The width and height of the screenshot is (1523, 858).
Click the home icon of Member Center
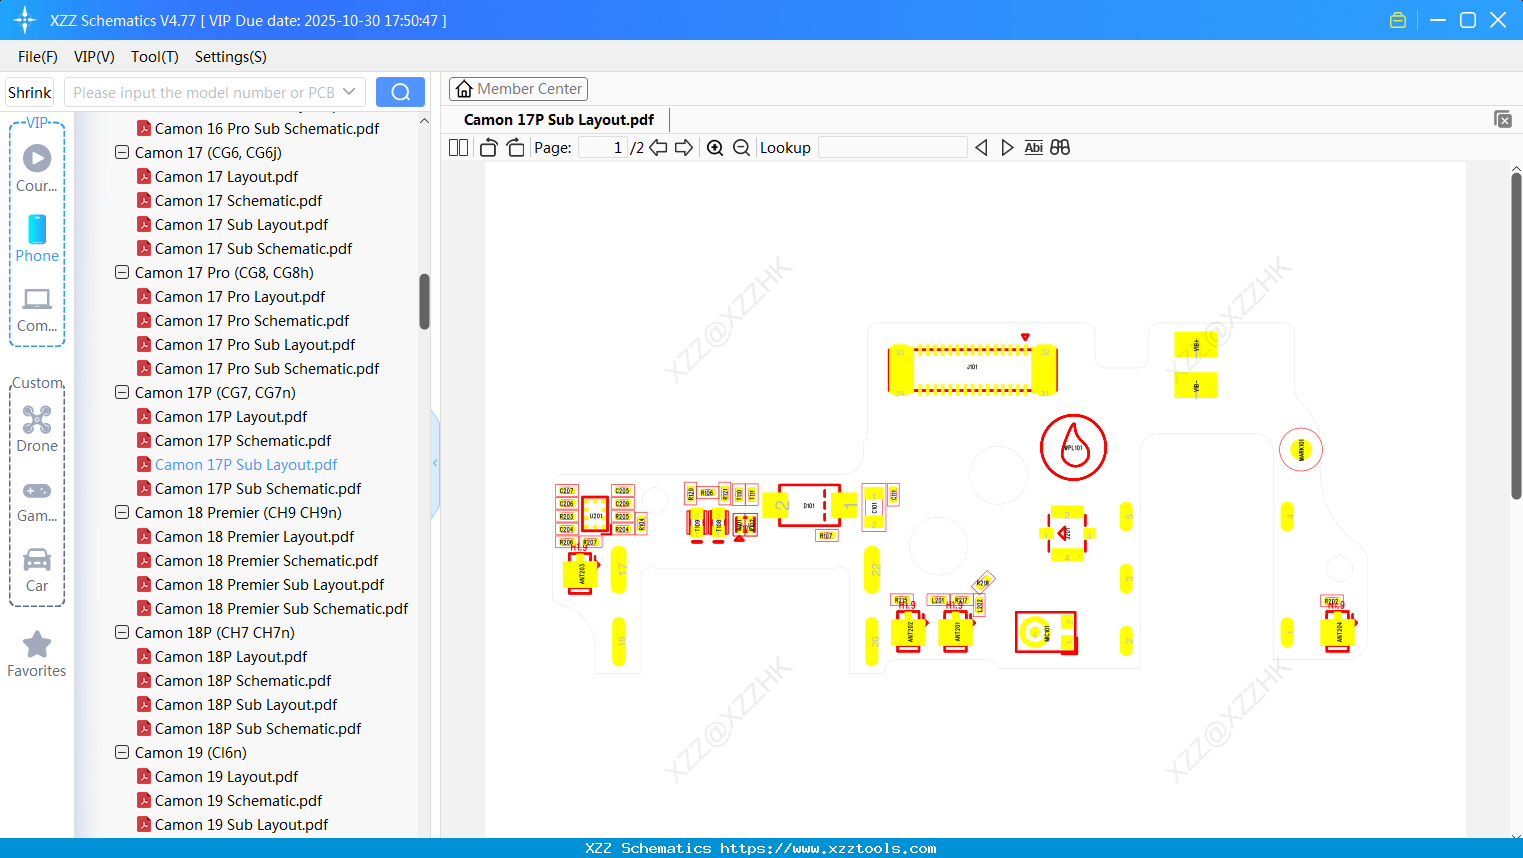[x=464, y=89]
